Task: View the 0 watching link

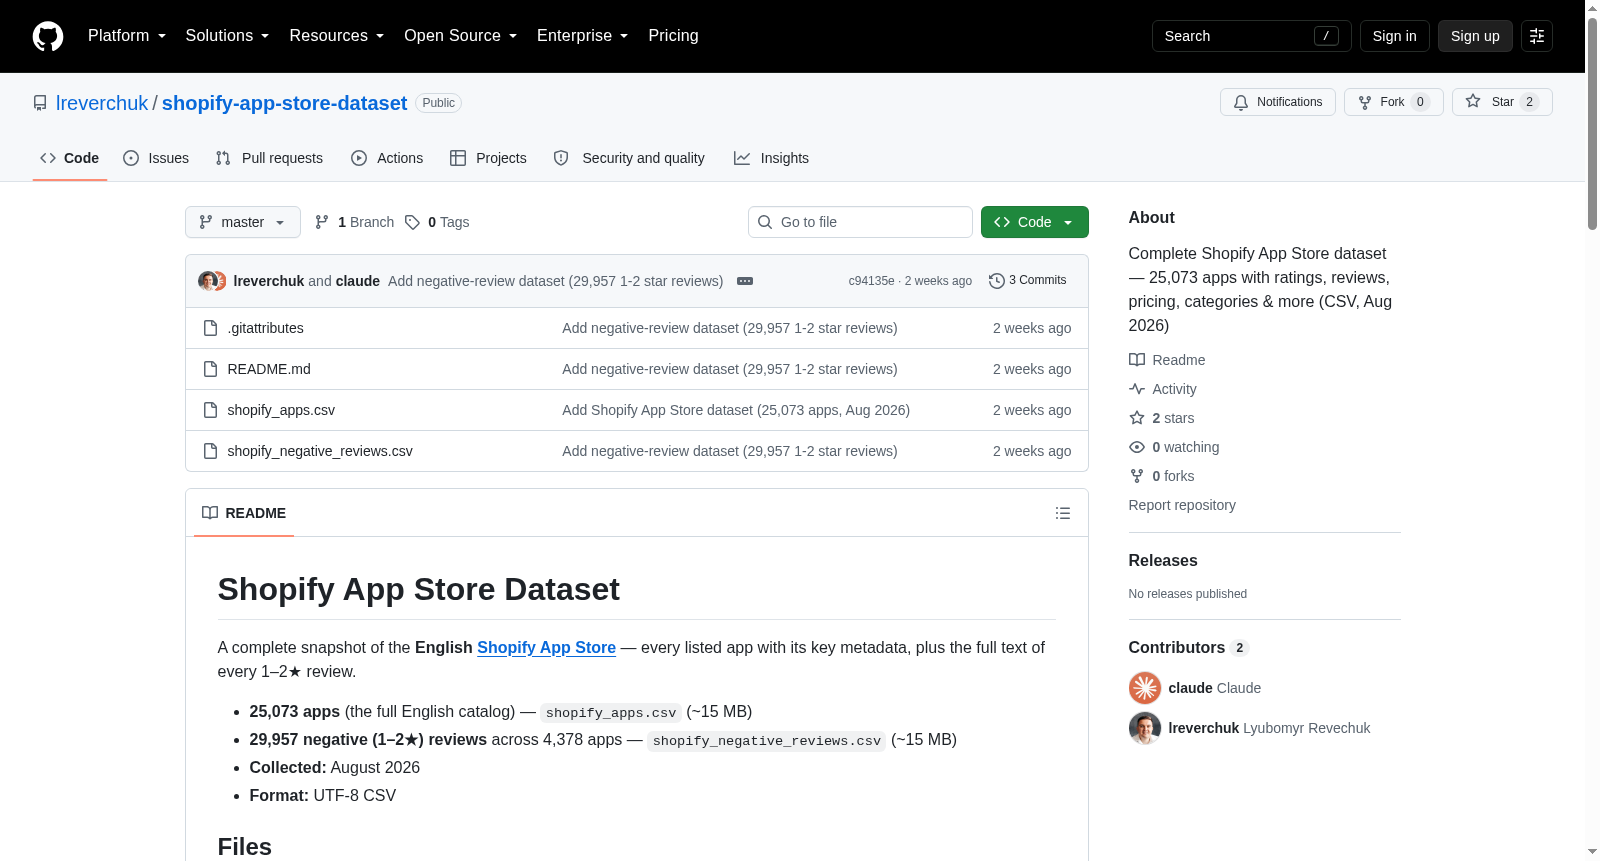Action: point(1174,447)
